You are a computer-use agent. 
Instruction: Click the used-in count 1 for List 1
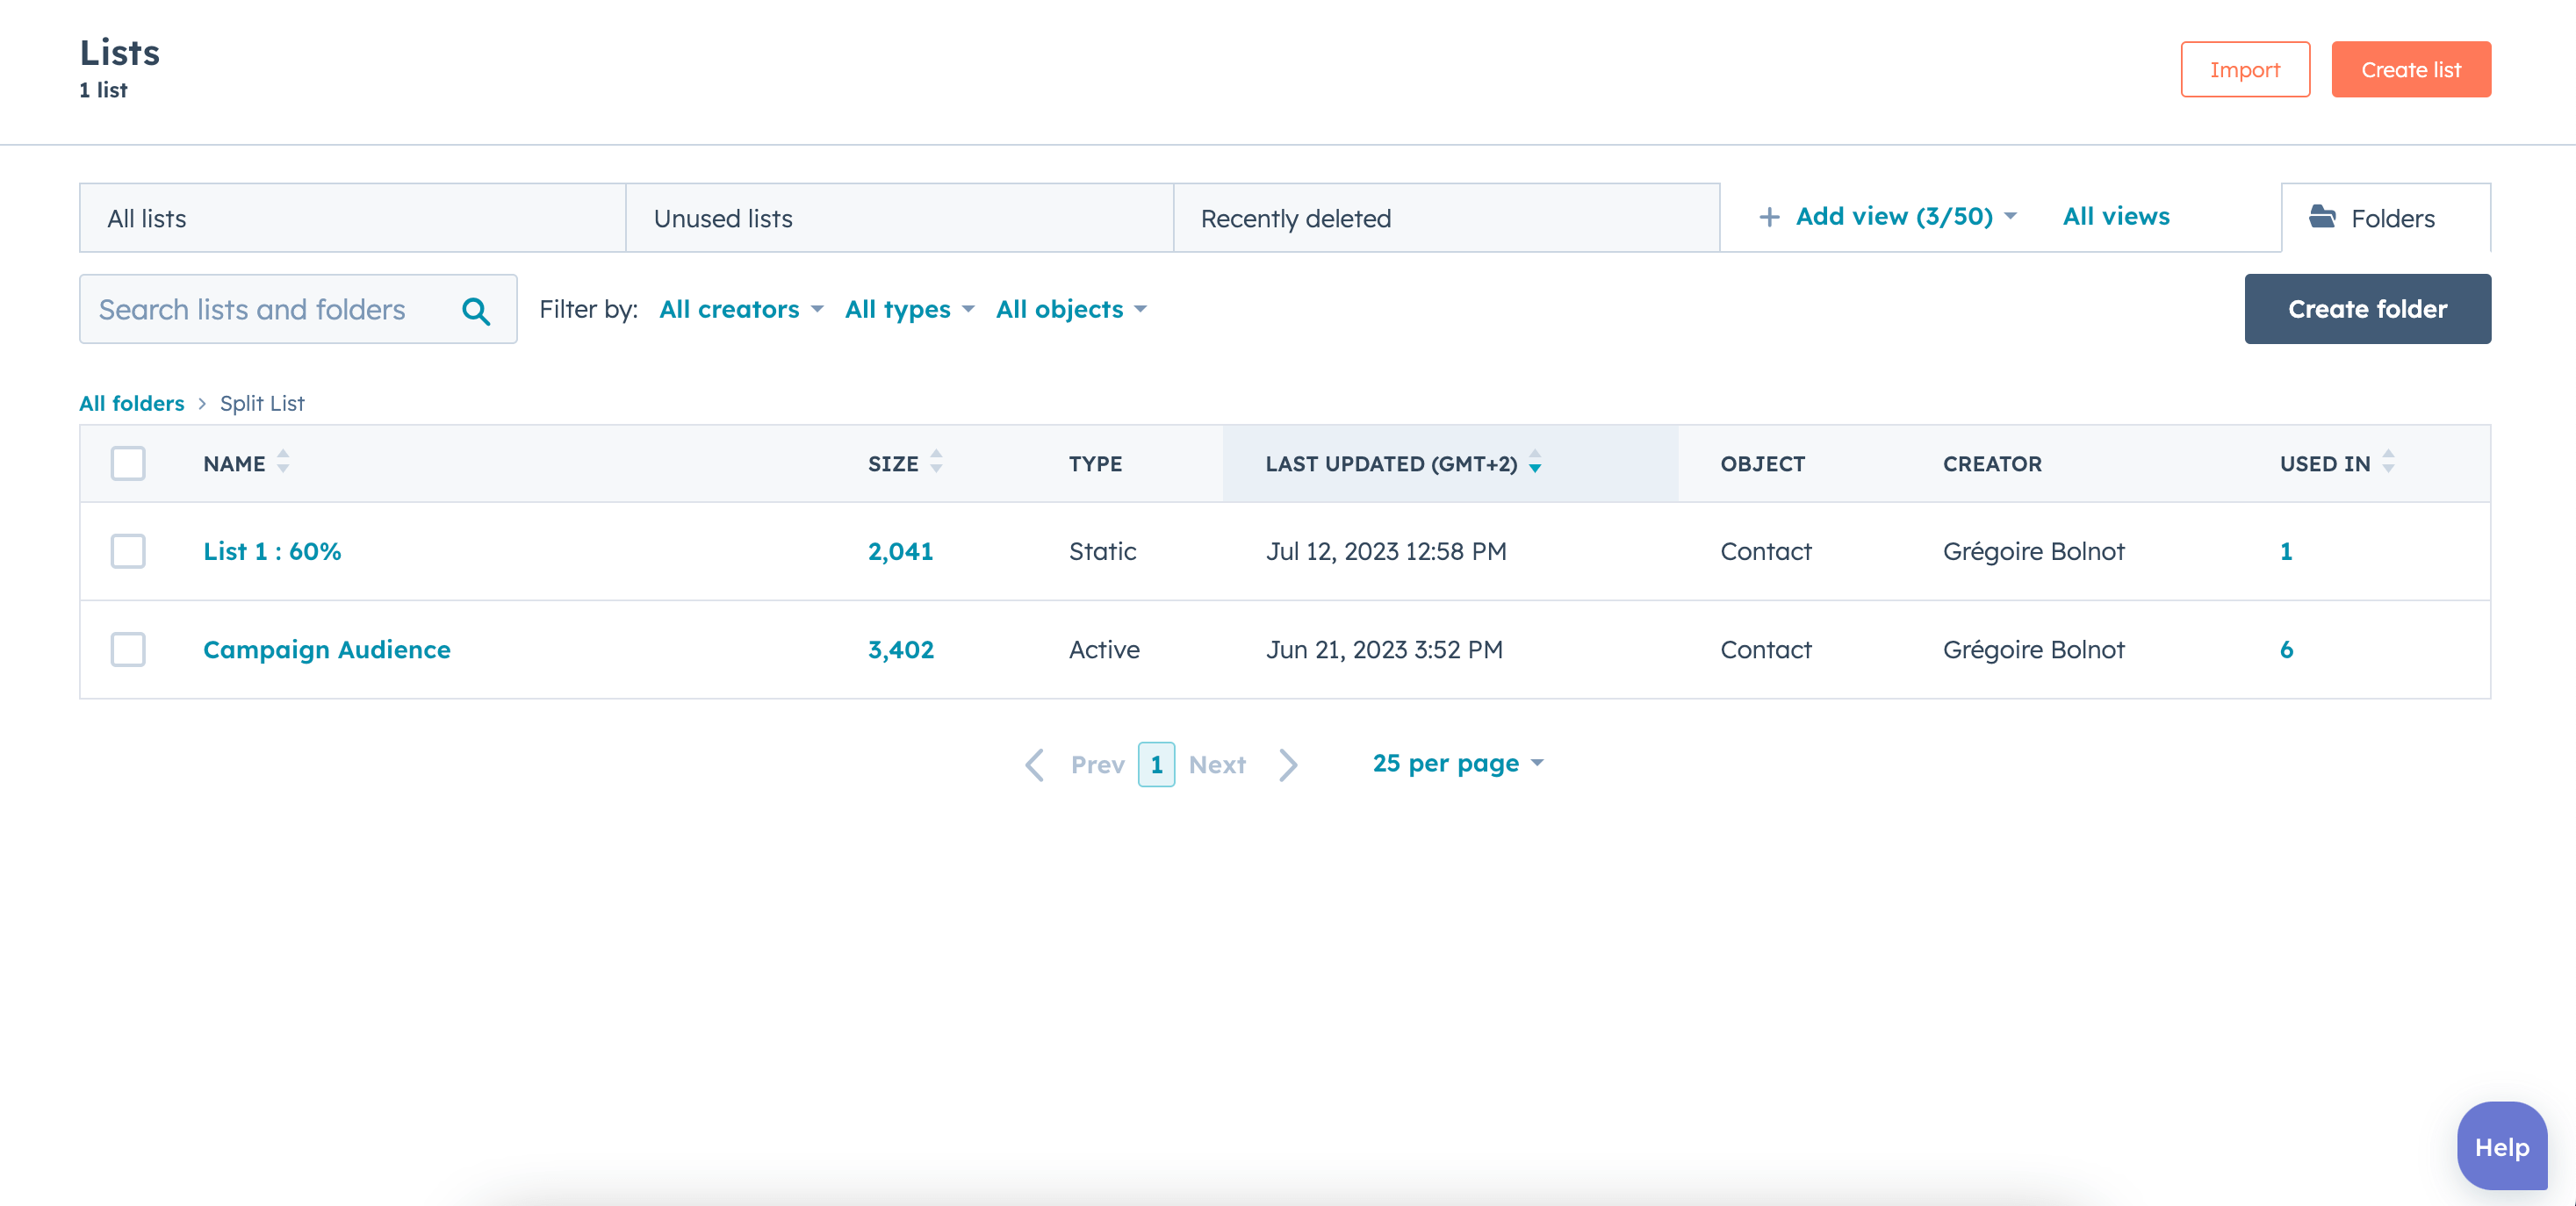pyautogui.click(x=2285, y=551)
